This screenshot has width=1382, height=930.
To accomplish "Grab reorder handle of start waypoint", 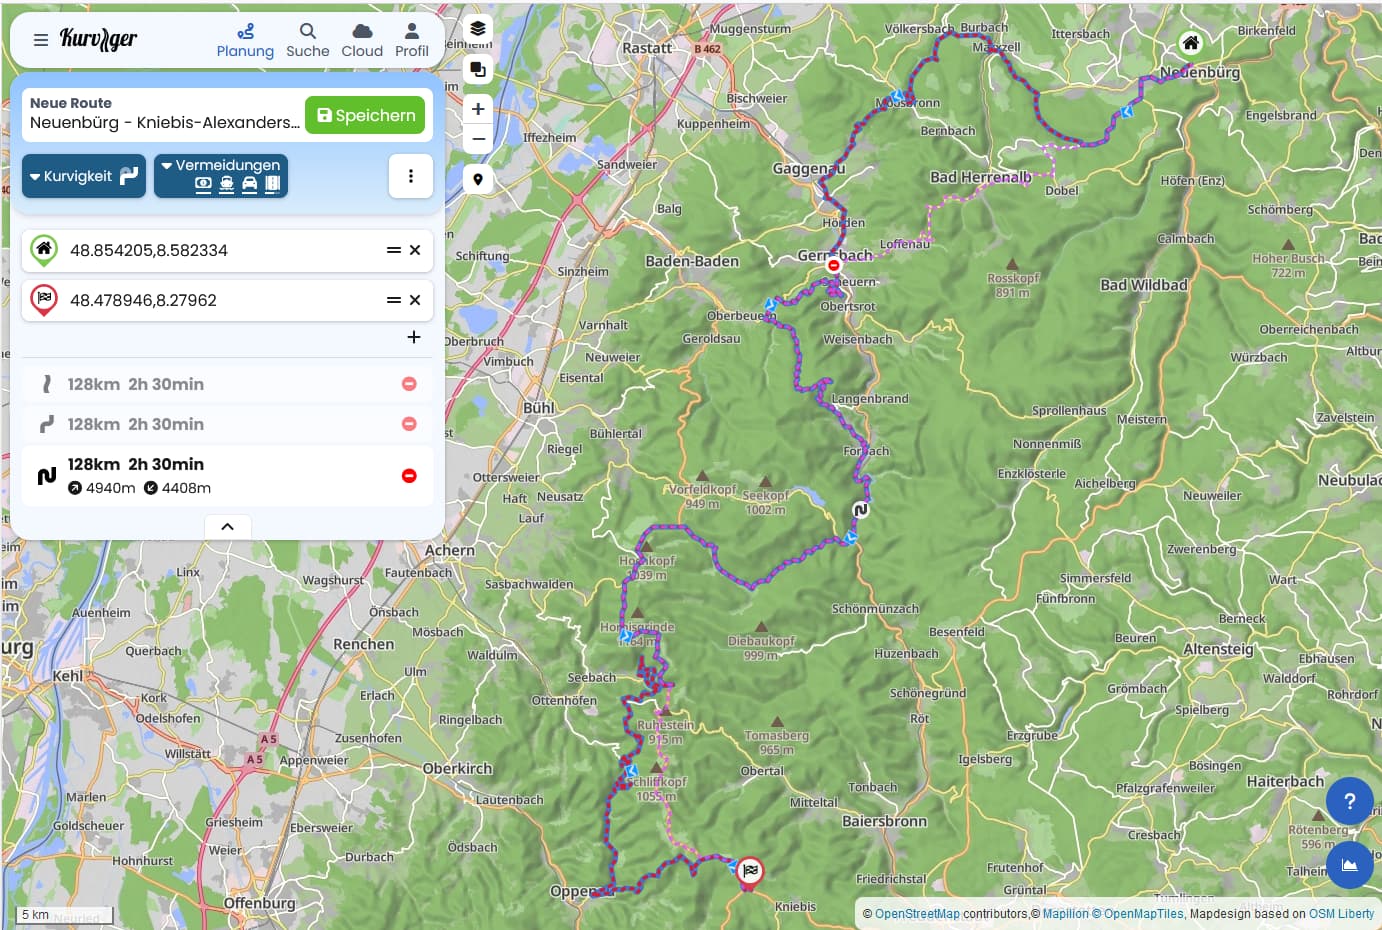I will click(394, 250).
